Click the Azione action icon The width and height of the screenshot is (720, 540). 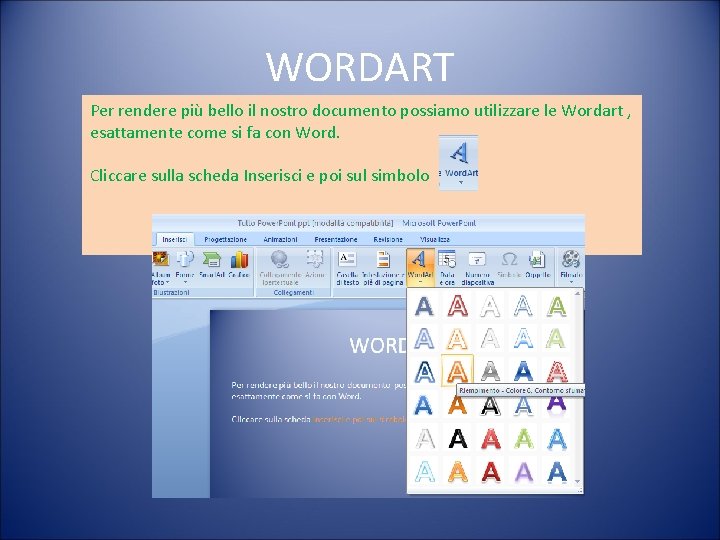[x=315, y=265]
